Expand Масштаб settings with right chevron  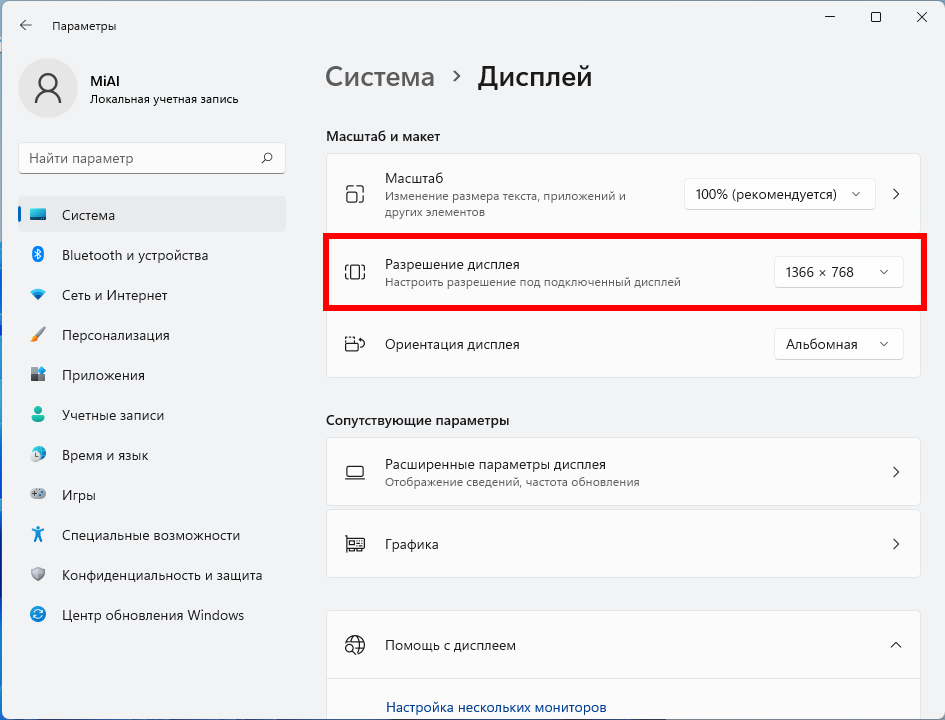(x=896, y=194)
